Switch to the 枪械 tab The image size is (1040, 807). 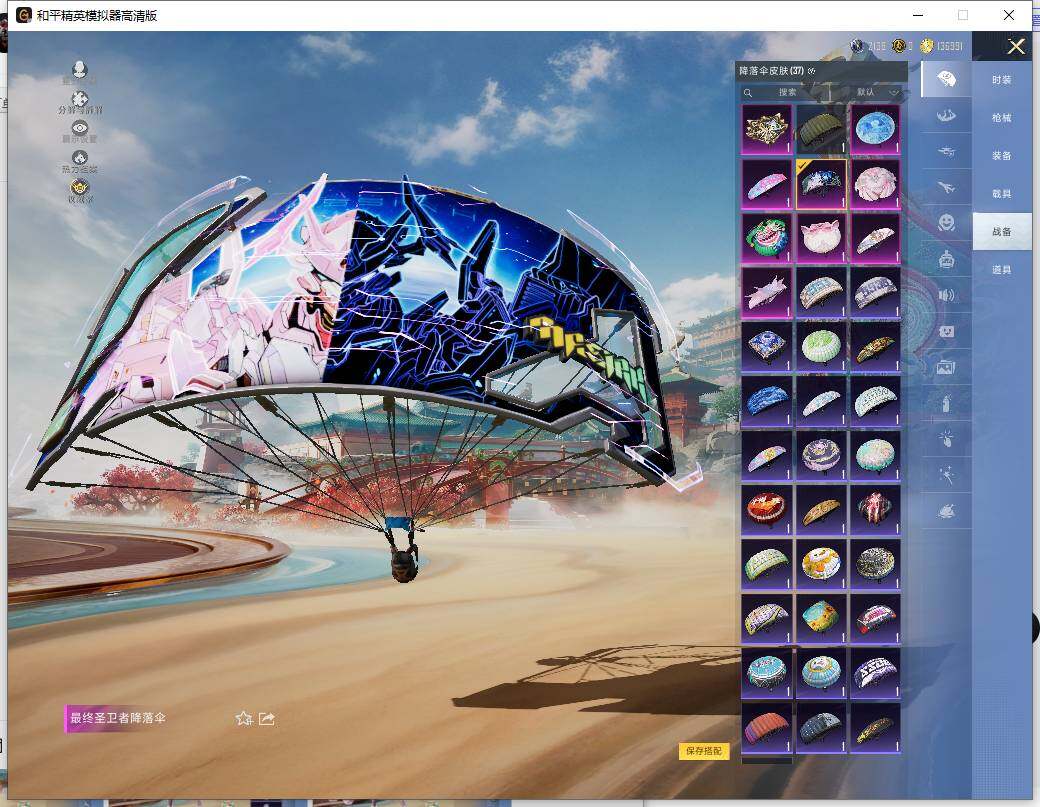click(1001, 118)
